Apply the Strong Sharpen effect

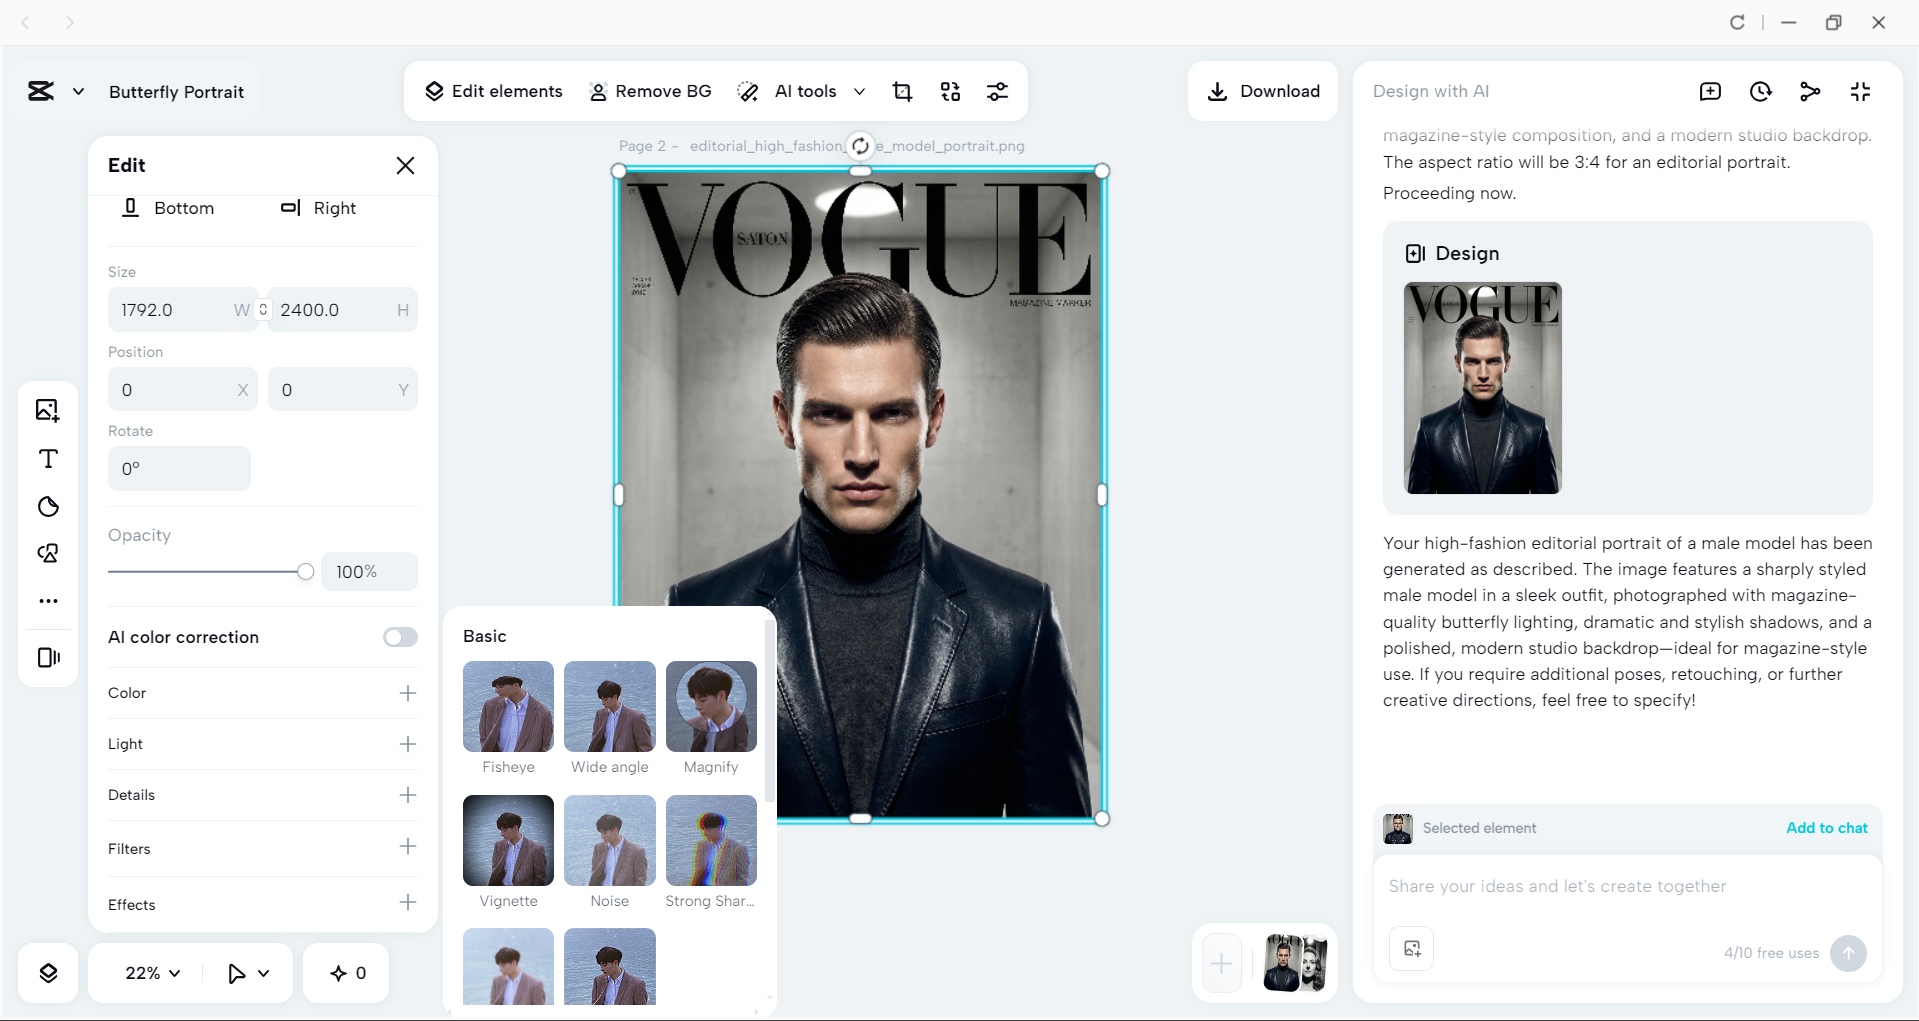[x=711, y=841]
